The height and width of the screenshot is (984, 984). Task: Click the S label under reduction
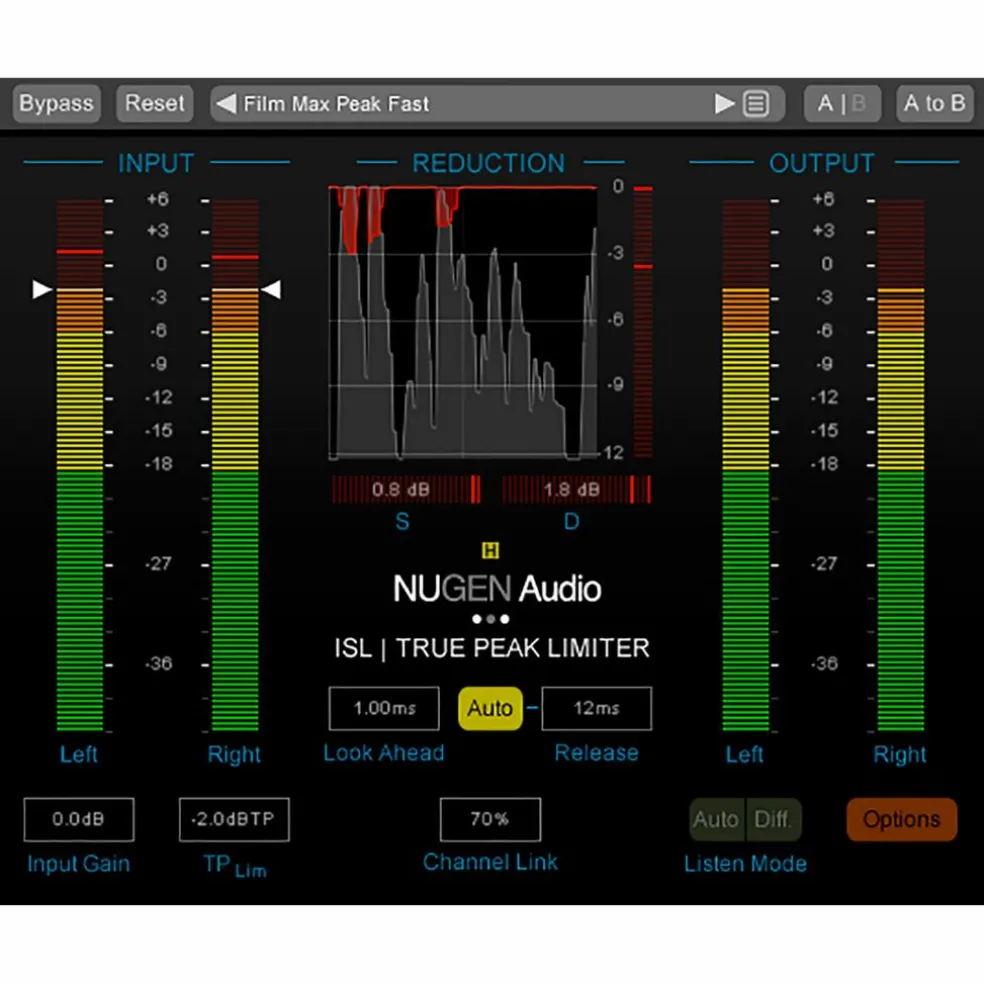(x=402, y=521)
